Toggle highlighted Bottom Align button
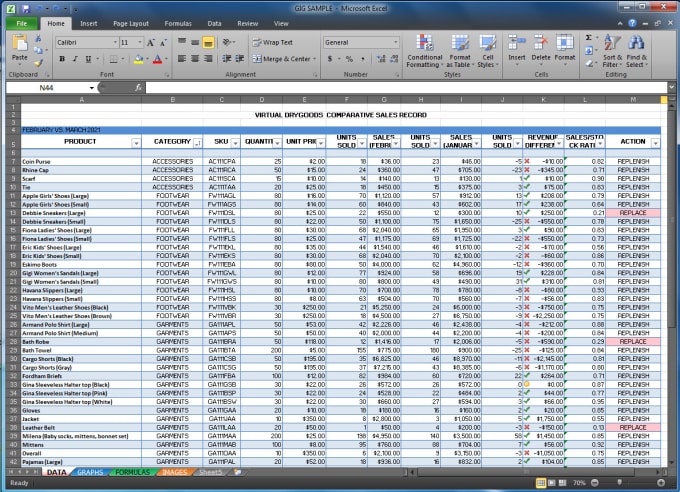The width and height of the screenshot is (680, 492). pos(208,42)
